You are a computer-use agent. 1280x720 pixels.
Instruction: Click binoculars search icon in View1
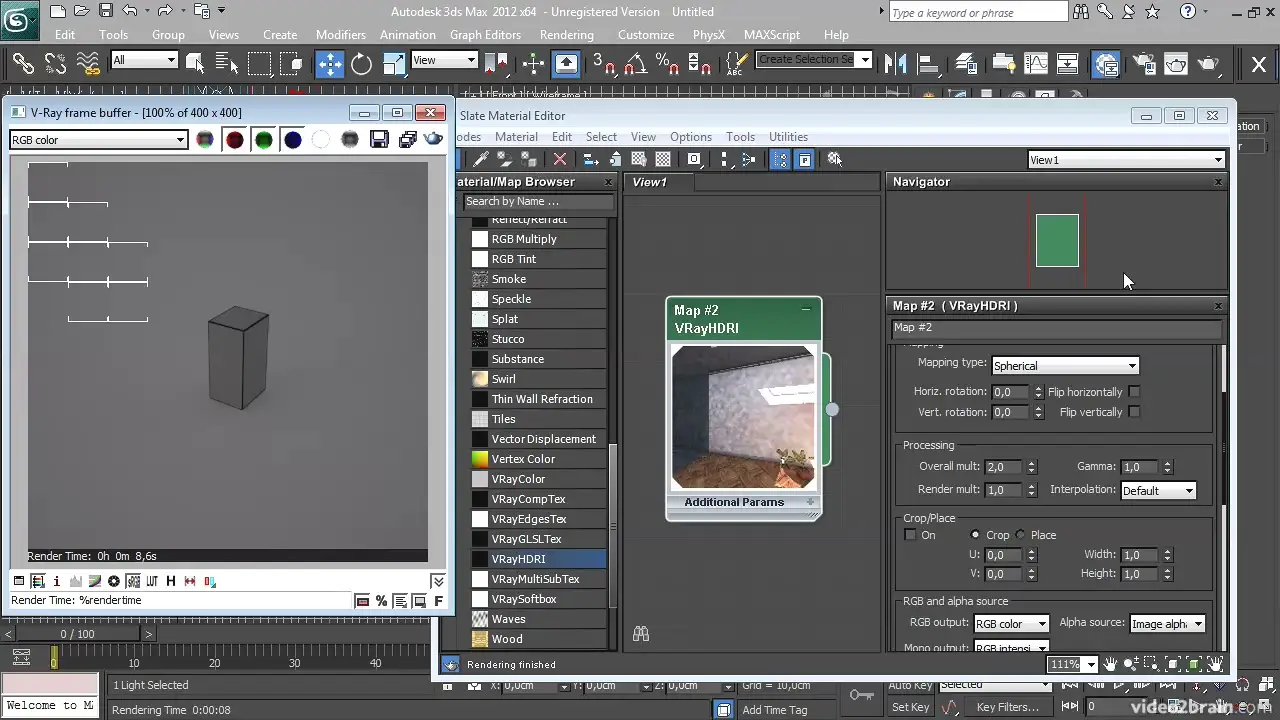click(x=641, y=634)
